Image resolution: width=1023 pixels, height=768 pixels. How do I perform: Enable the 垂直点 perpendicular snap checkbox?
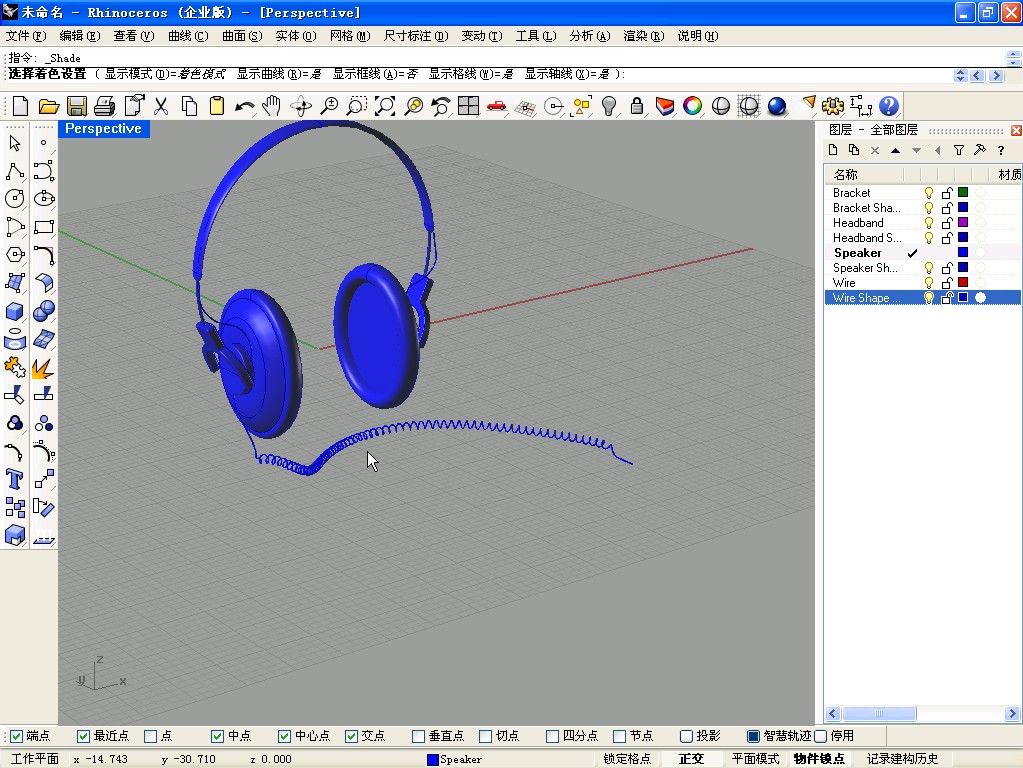(419, 736)
